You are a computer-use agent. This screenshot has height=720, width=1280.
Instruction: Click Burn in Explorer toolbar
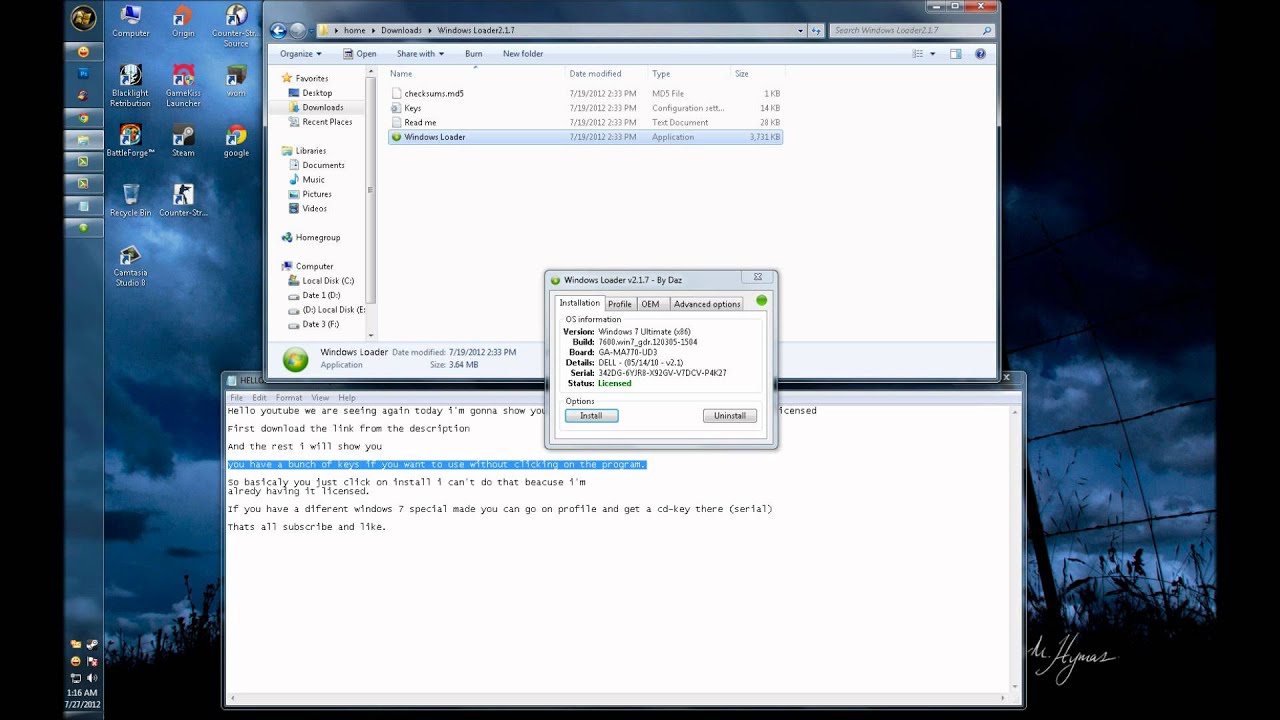[x=473, y=54]
